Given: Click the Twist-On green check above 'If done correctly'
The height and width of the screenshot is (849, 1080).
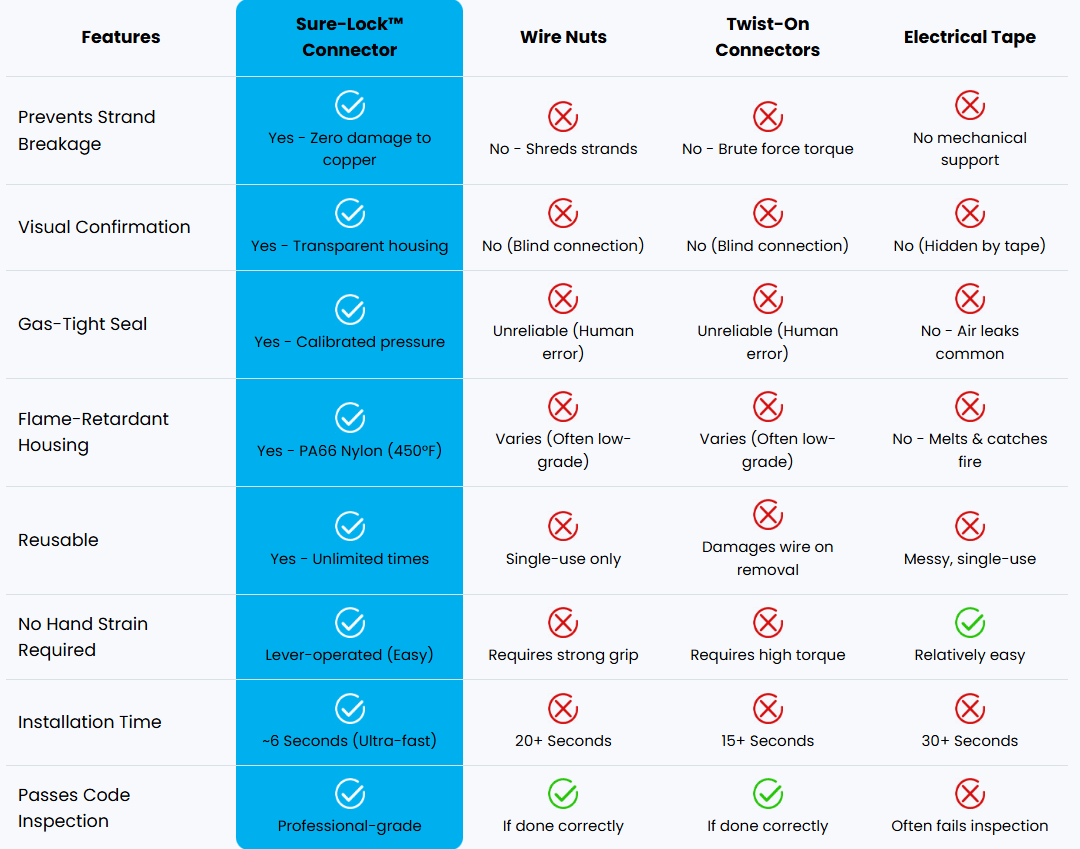Looking at the screenshot, I should click(x=767, y=793).
